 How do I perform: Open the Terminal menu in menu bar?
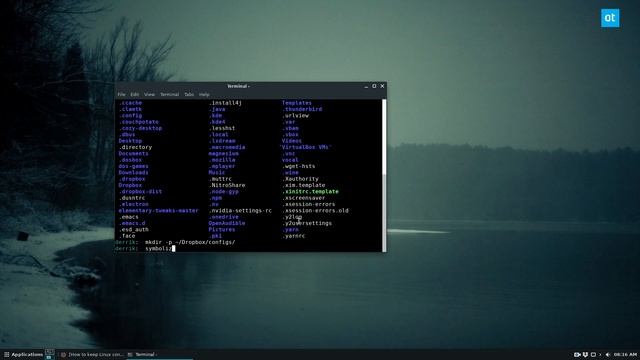169,94
